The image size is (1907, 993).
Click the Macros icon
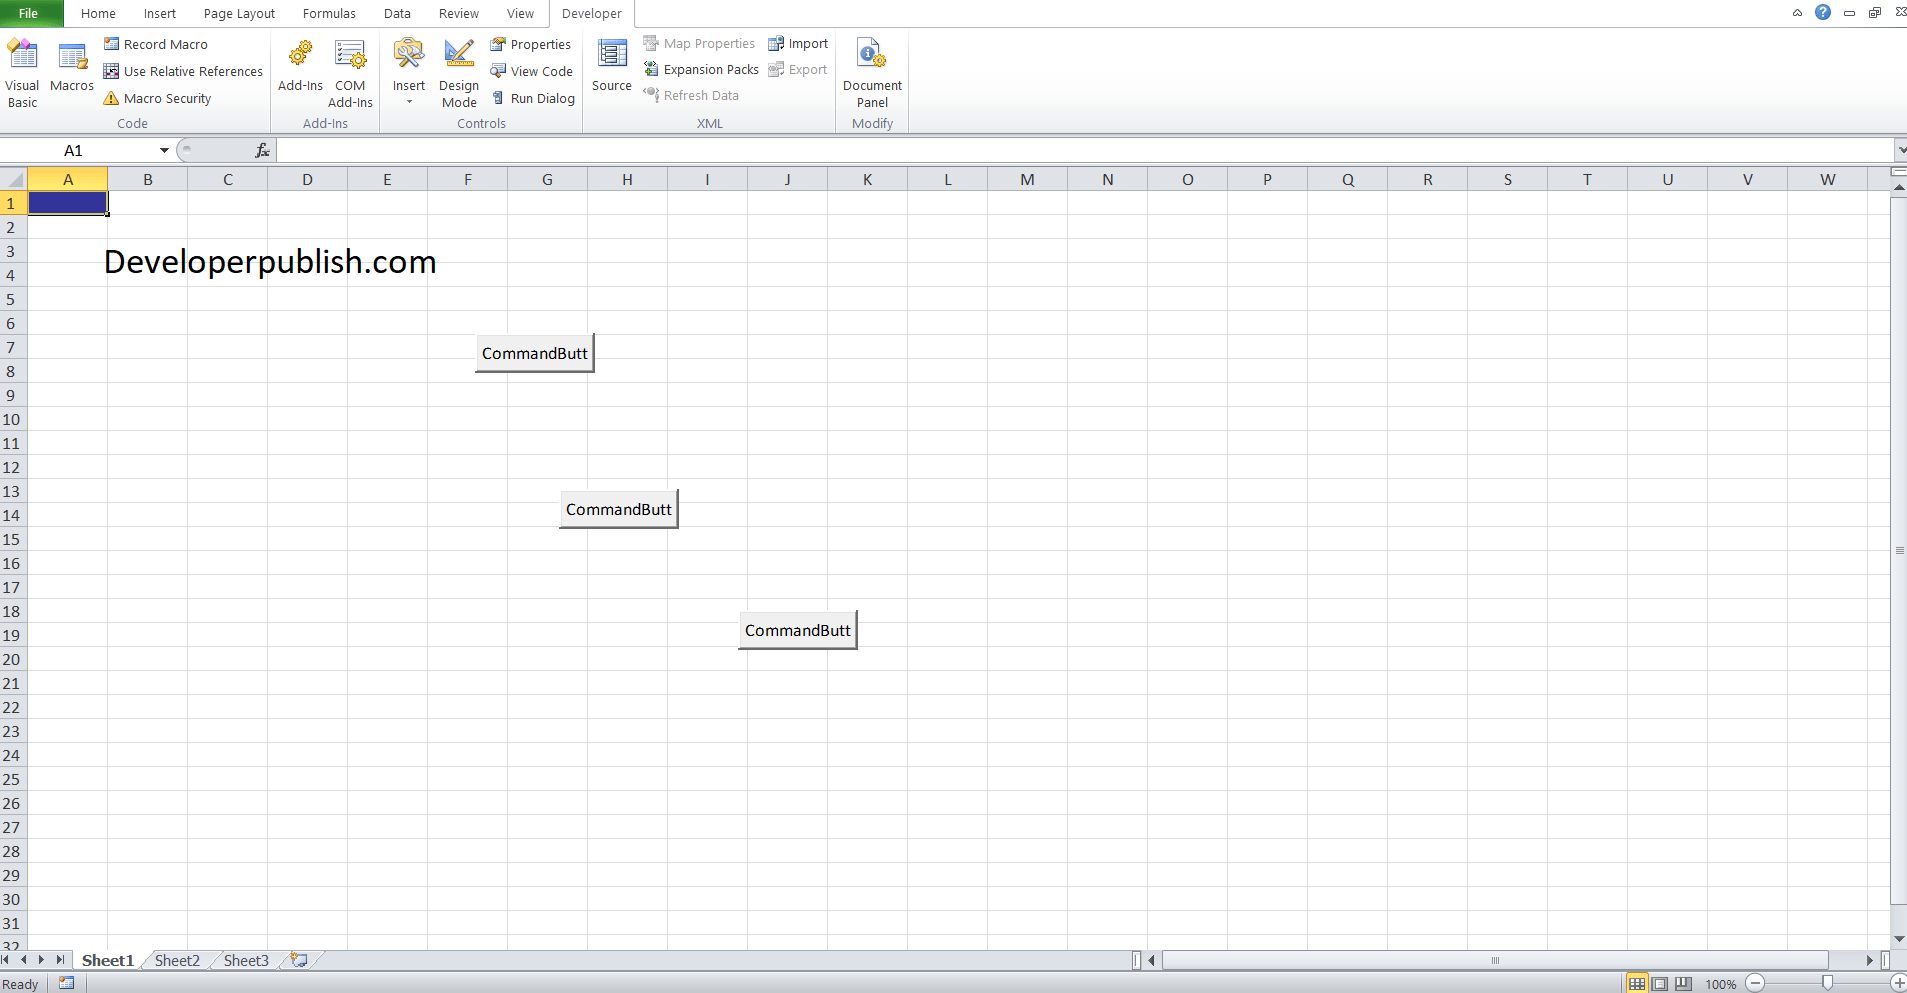tap(70, 70)
